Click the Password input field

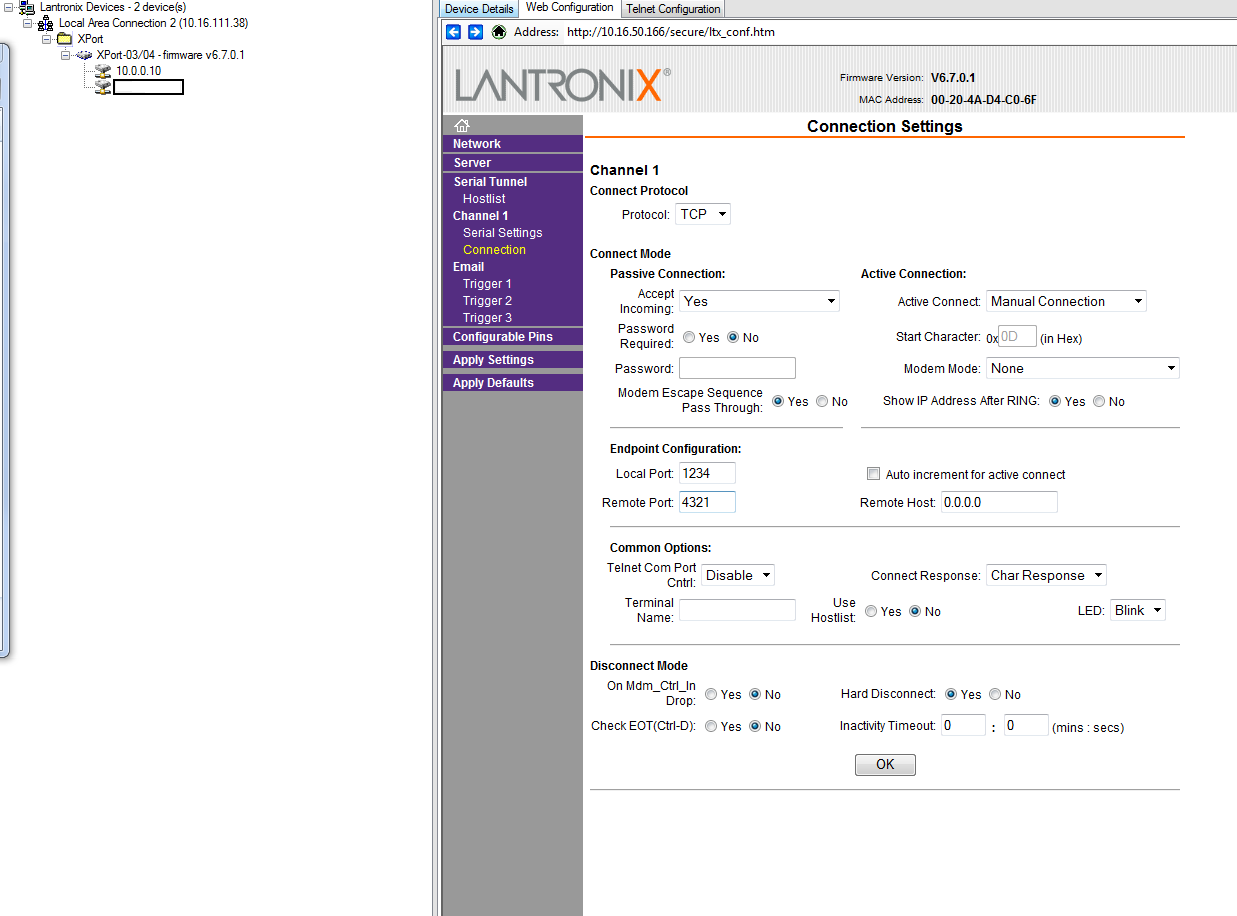(x=737, y=368)
